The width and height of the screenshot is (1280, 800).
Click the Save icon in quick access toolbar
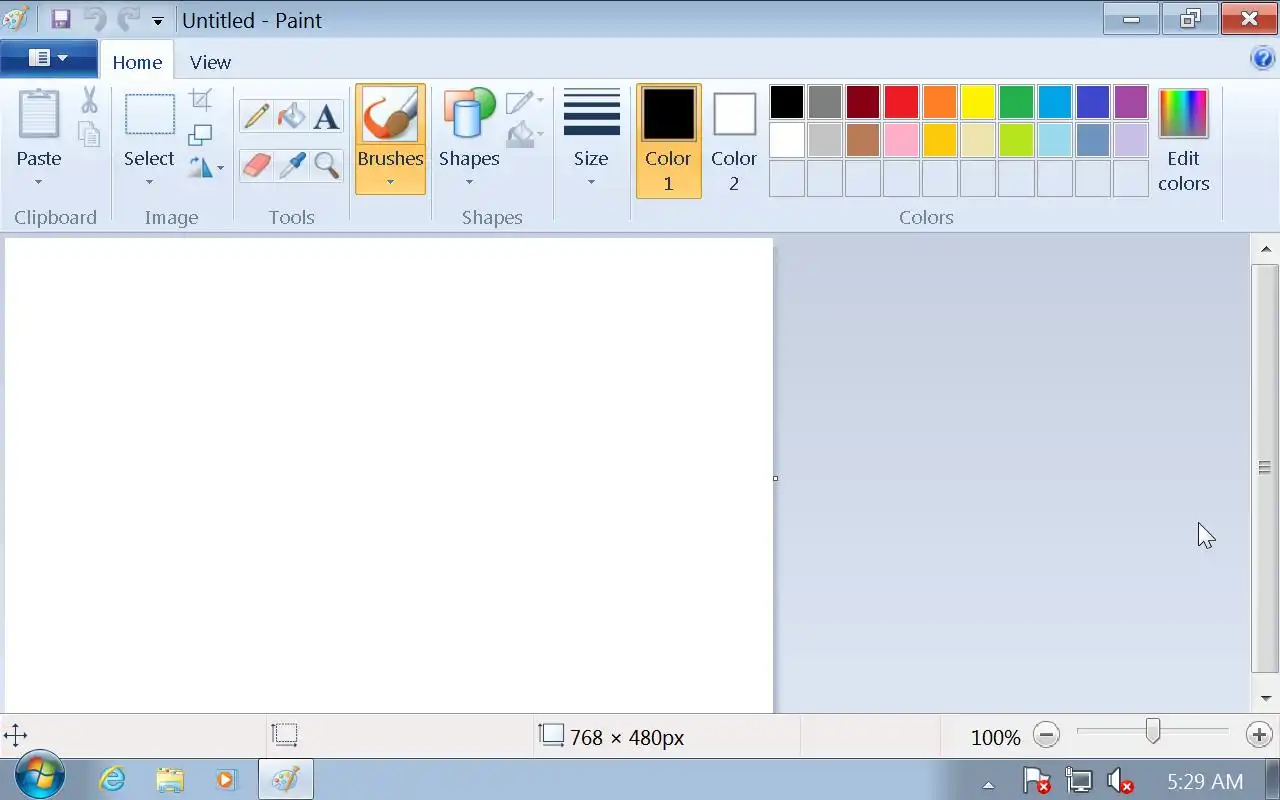61,19
